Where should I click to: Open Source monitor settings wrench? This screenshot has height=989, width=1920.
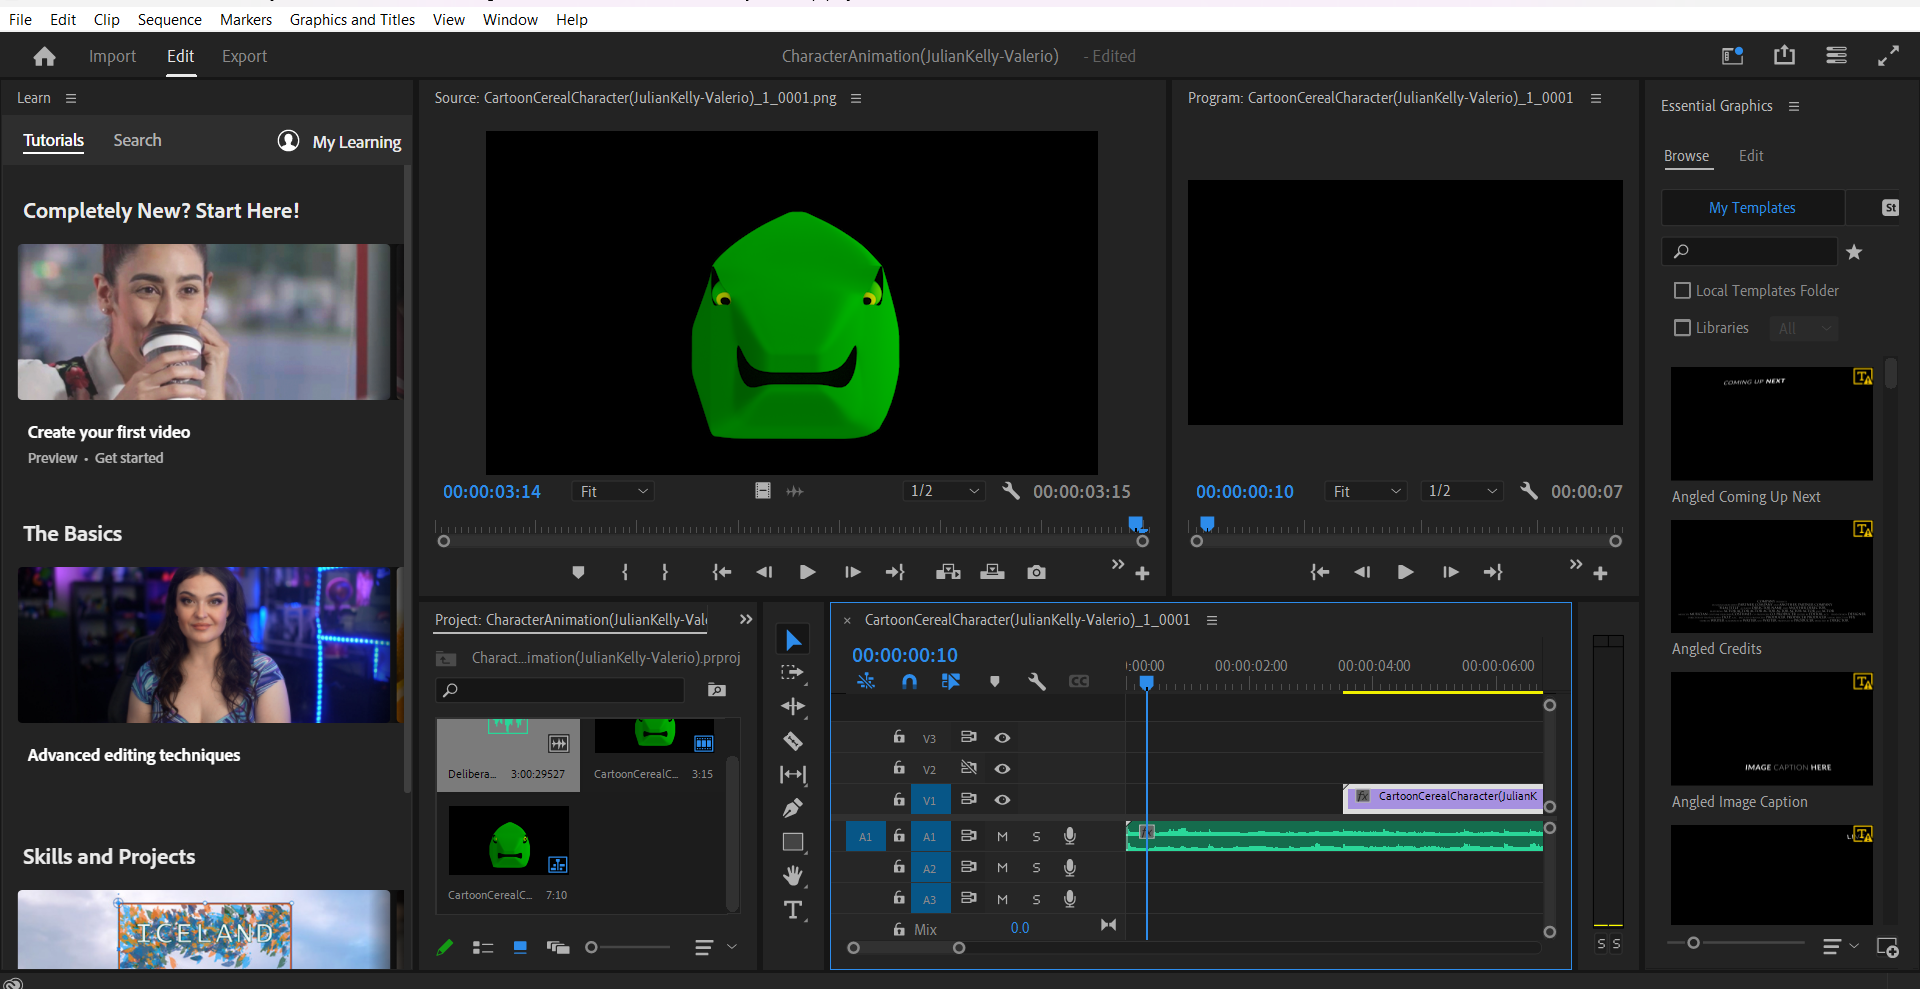[x=1011, y=491]
